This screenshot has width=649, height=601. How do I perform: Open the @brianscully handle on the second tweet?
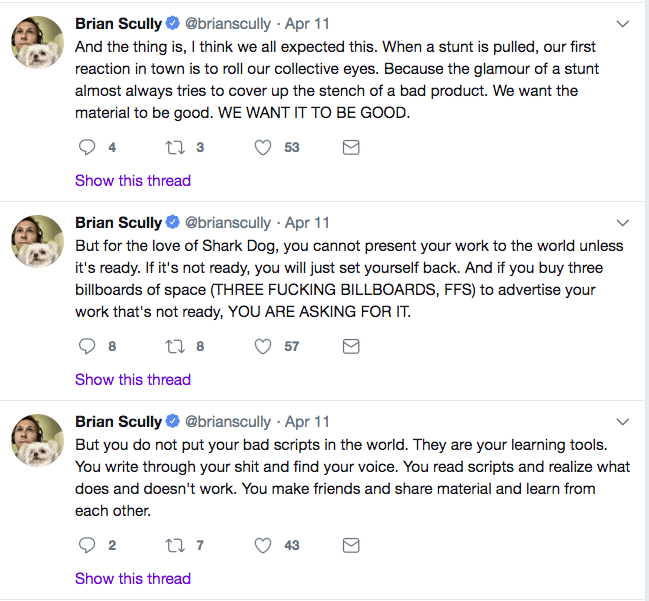point(228,223)
